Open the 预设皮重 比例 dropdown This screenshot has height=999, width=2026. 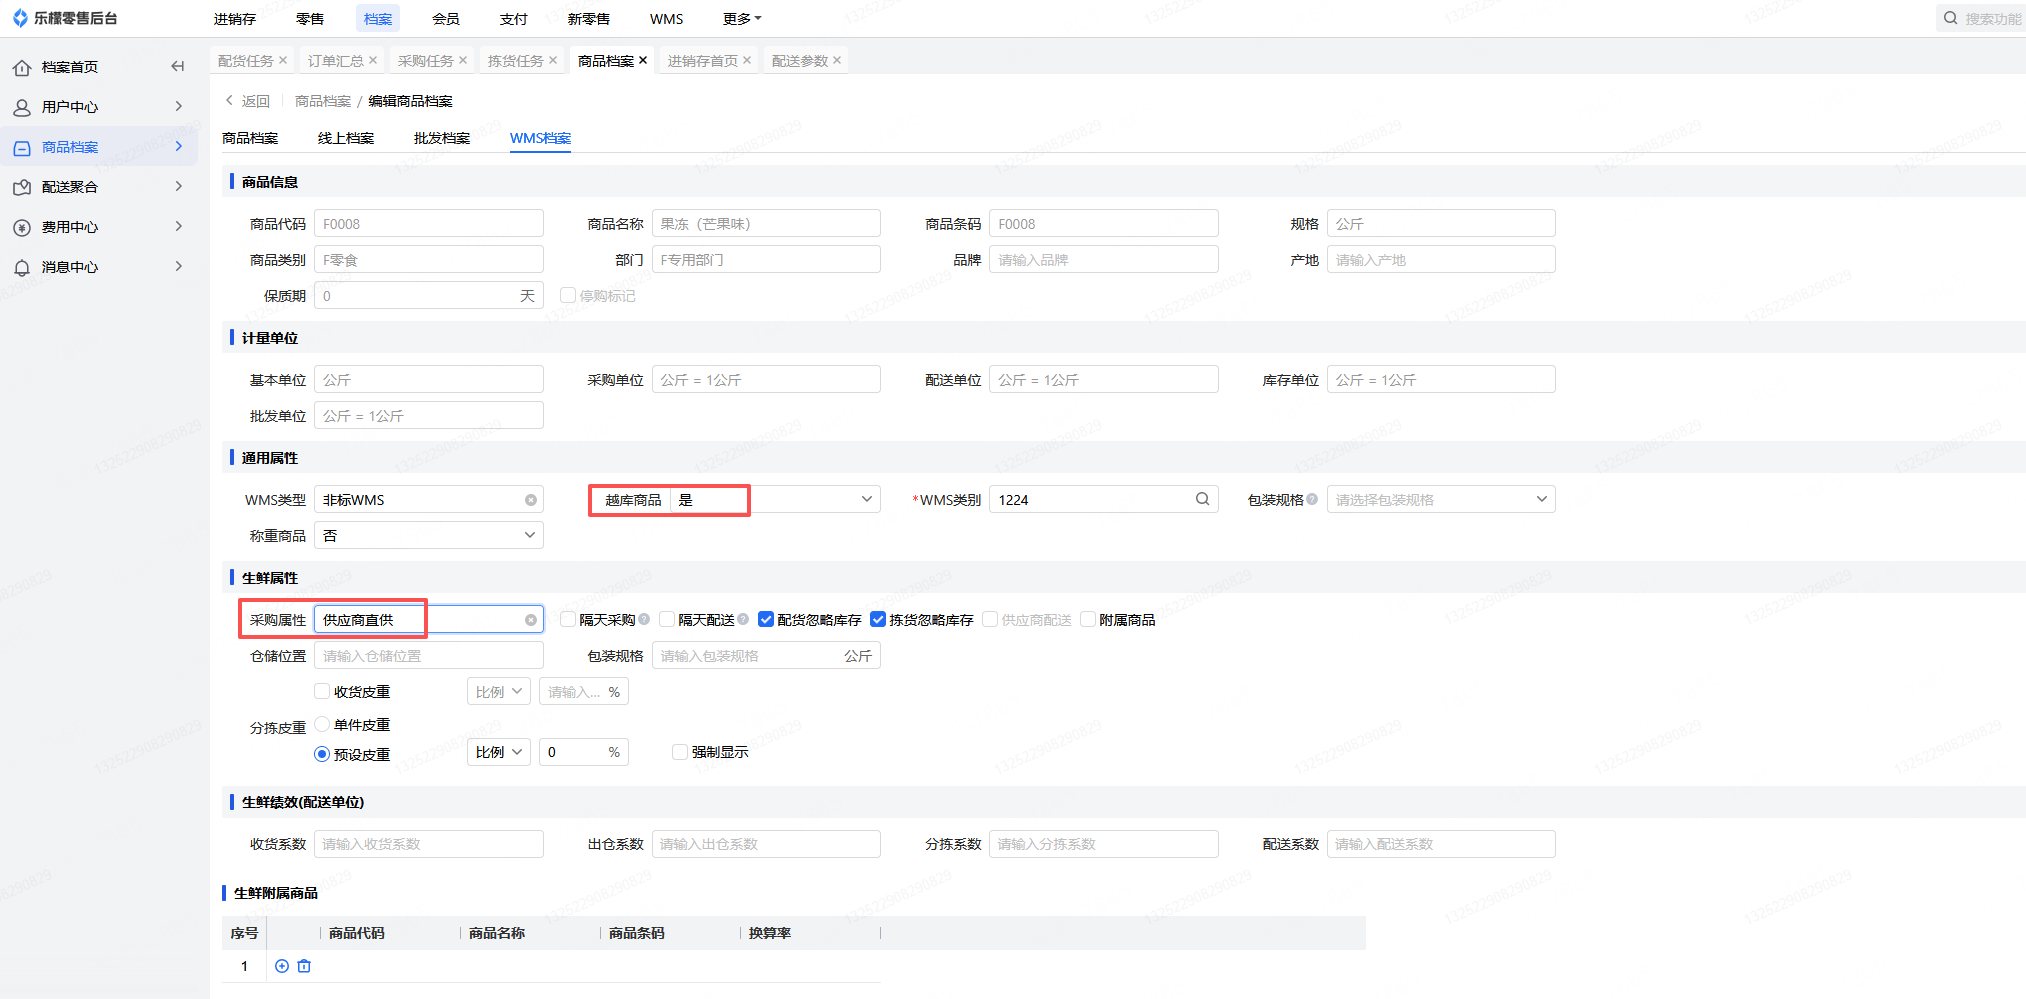498,751
